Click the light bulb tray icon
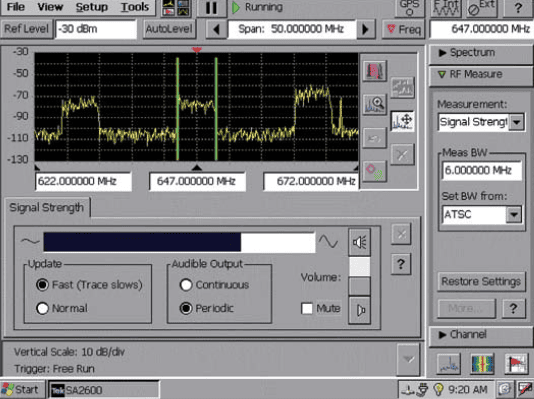Screen dimensions: 534x399 tap(438, 389)
